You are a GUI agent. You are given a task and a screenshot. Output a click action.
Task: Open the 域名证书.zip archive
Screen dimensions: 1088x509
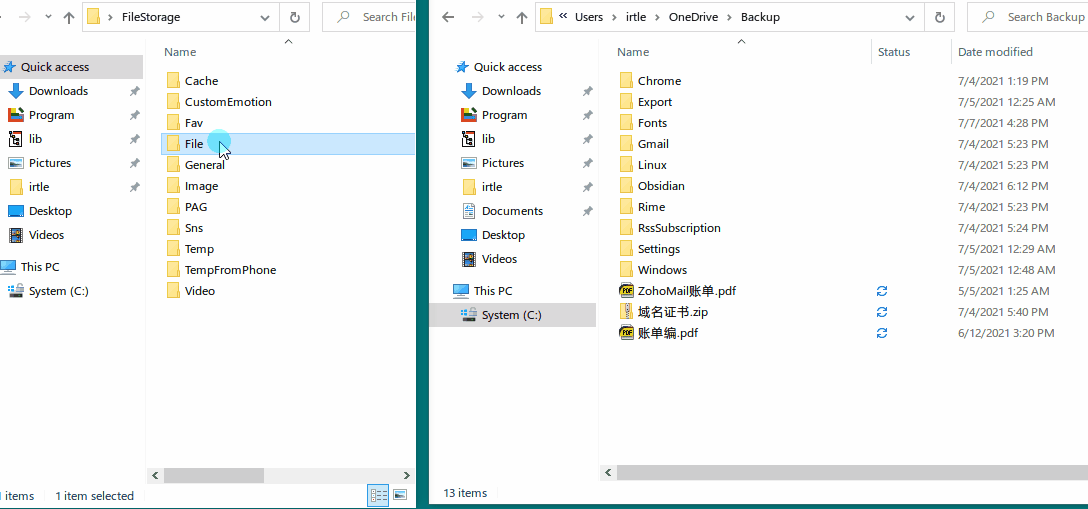click(x=672, y=312)
